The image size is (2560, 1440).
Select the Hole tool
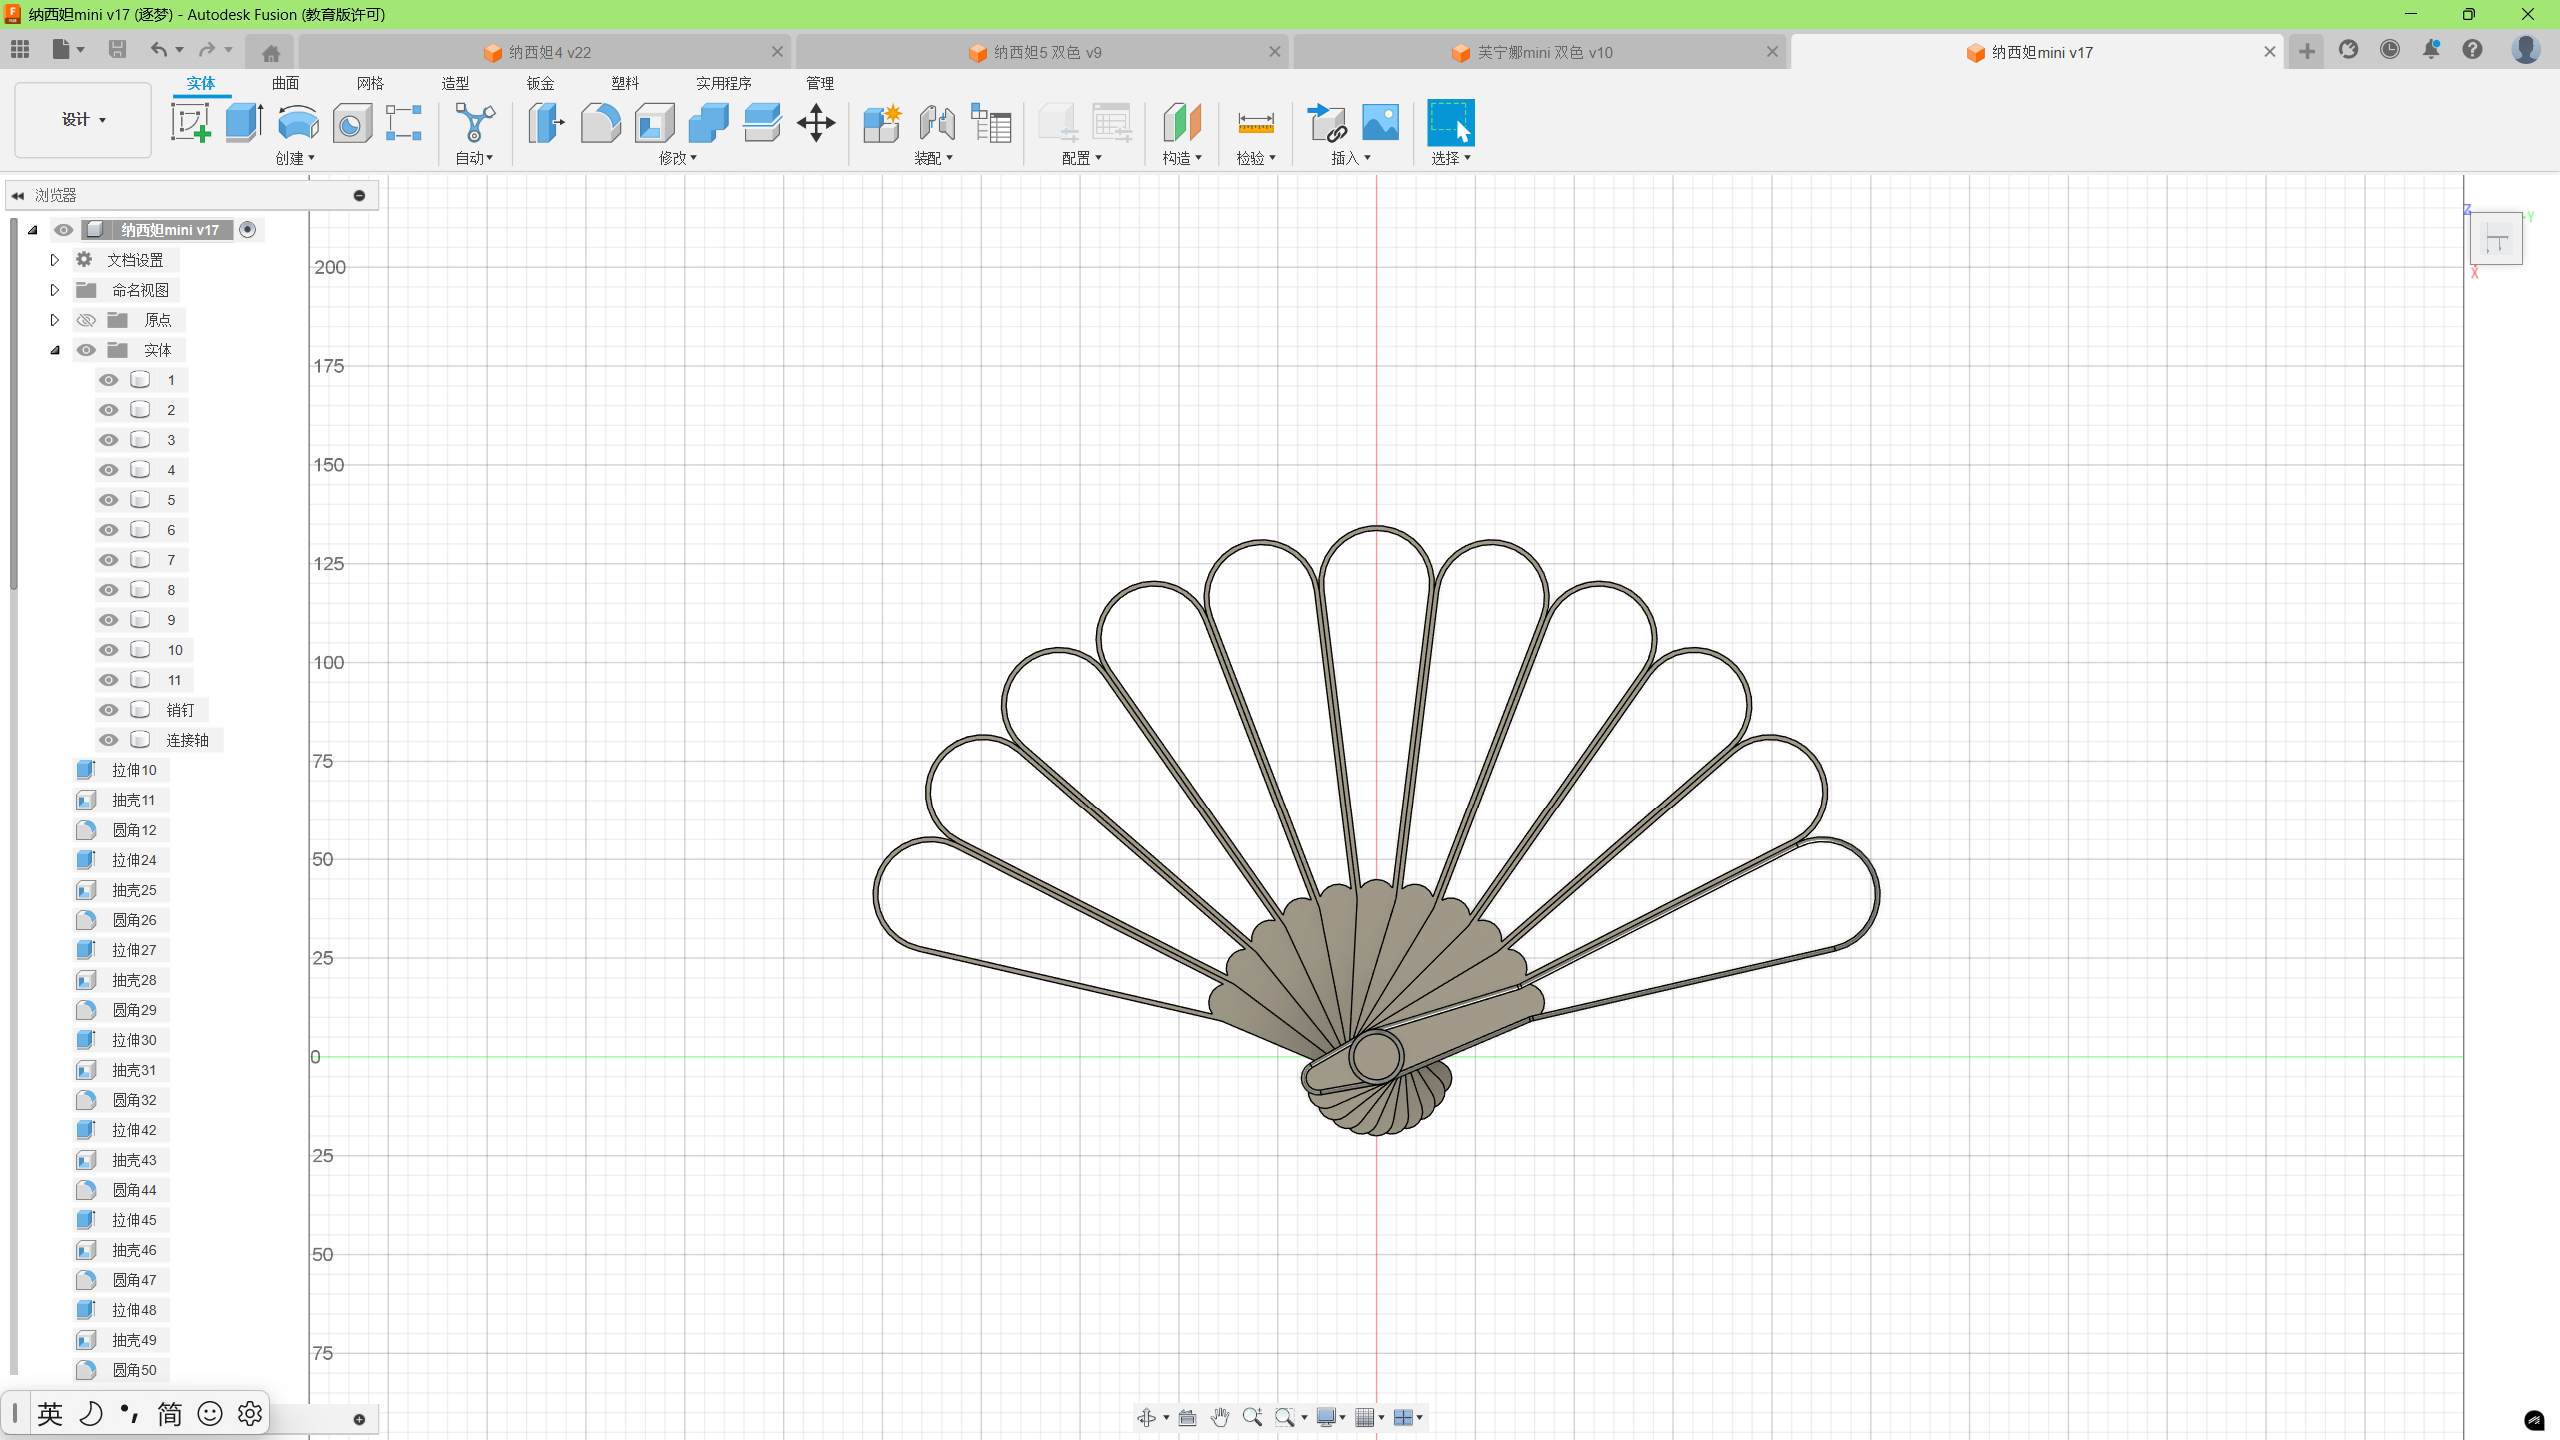coord(352,123)
